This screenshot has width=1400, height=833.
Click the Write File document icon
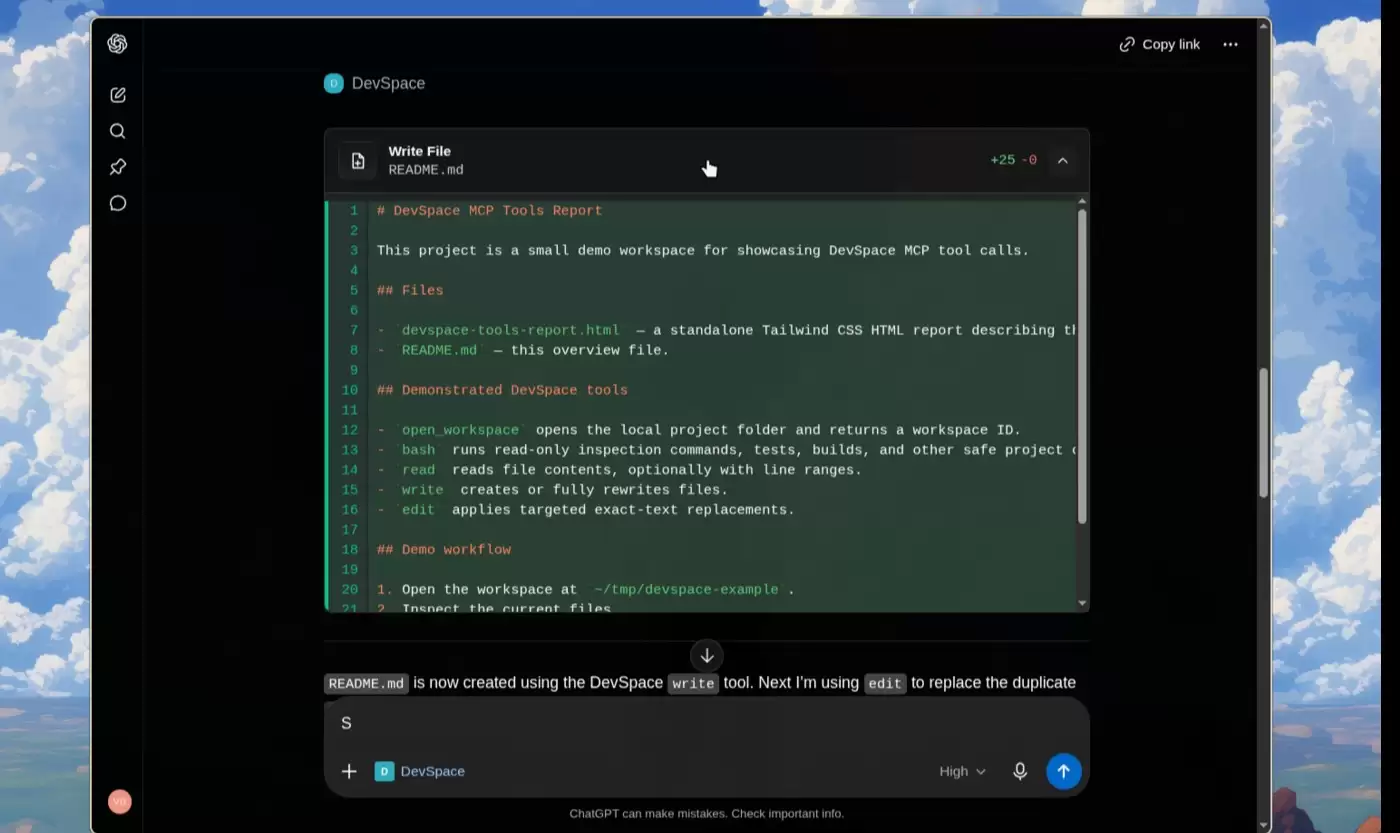pyautogui.click(x=358, y=160)
